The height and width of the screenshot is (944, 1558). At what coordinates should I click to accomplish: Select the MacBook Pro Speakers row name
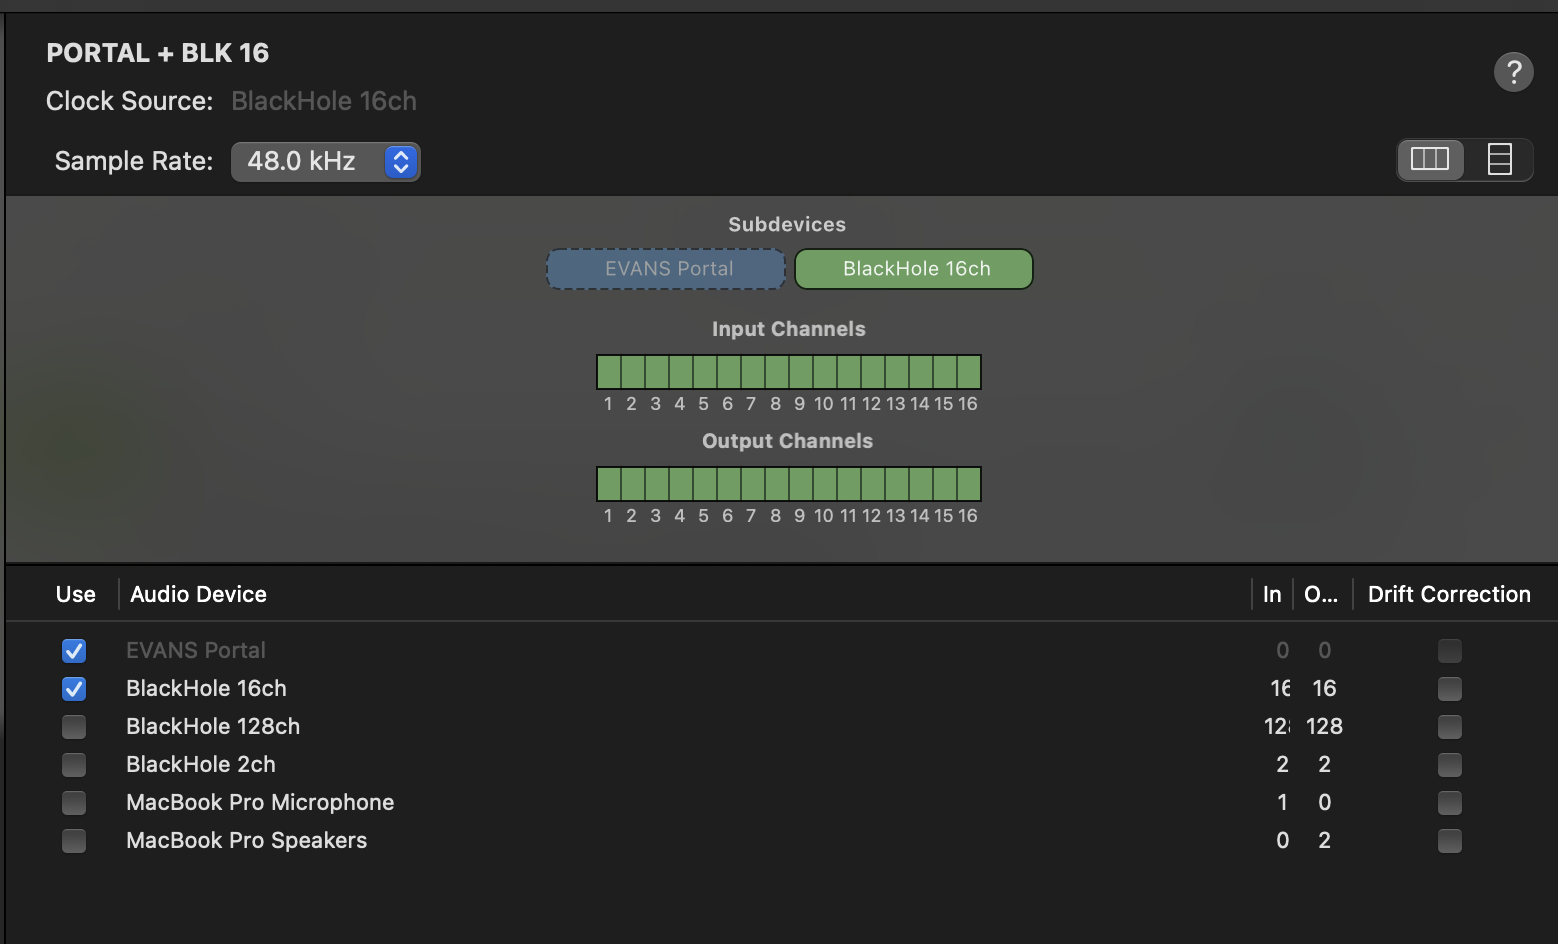click(246, 840)
